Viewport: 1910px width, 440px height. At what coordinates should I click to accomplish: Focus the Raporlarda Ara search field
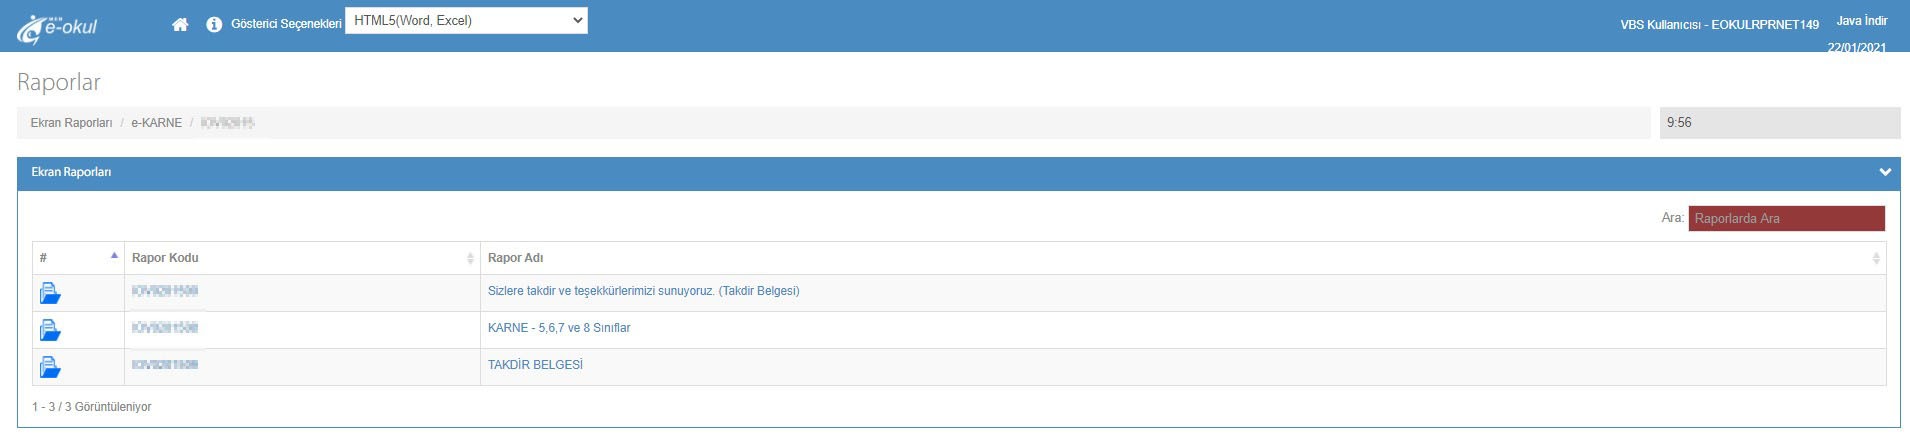[x=1786, y=218]
